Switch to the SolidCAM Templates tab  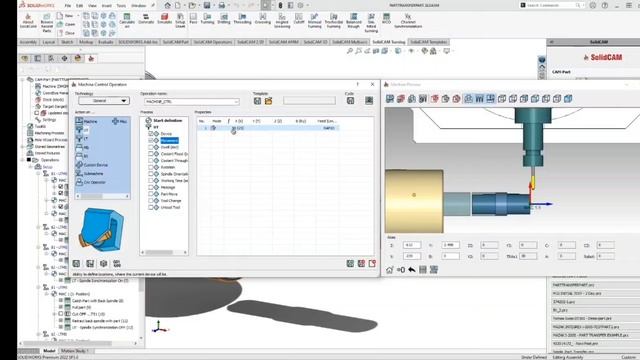pos(429,42)
